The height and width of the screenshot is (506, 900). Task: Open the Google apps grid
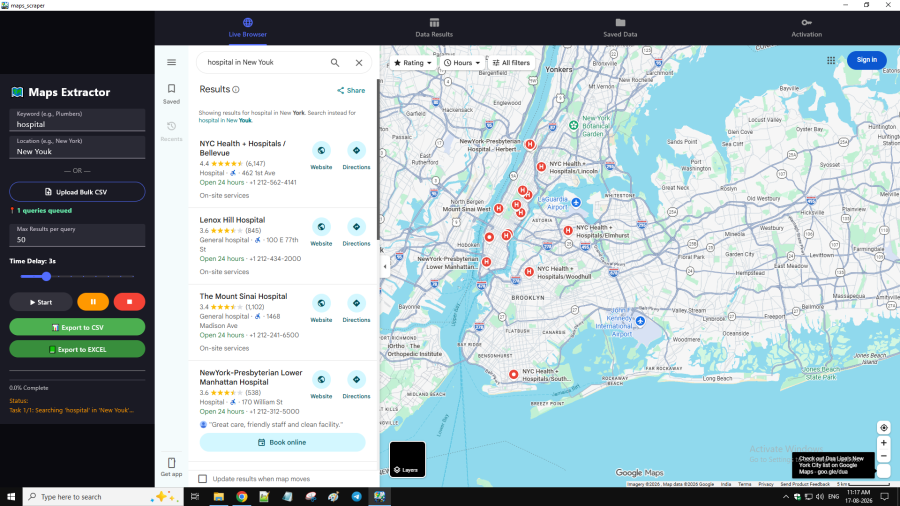pos(831,60)
